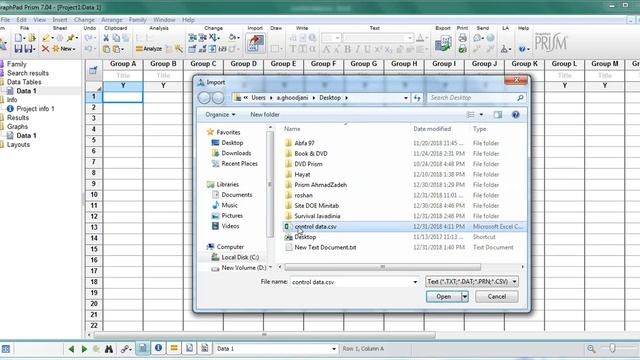Click the Import file toolbar icon

256,43
